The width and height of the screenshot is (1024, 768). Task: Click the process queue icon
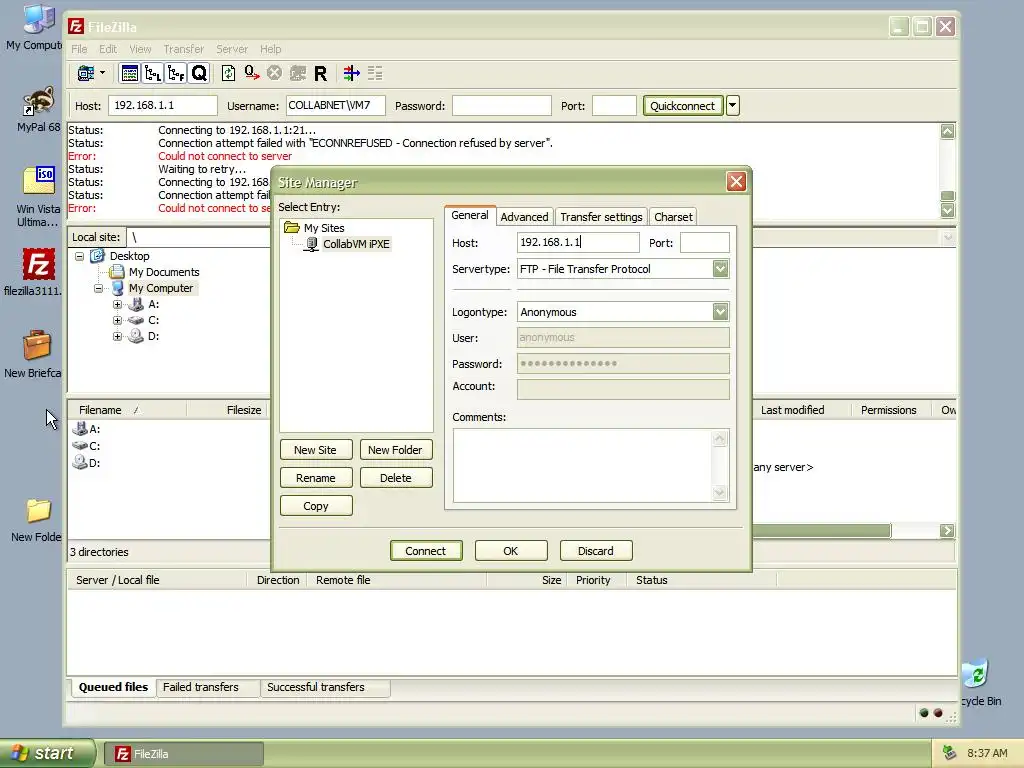click(x=251, y=73)
